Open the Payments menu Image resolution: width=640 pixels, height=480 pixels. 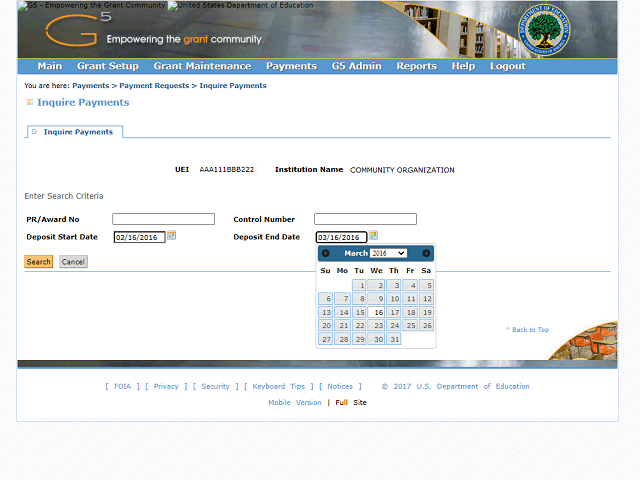tap(291, 66)
